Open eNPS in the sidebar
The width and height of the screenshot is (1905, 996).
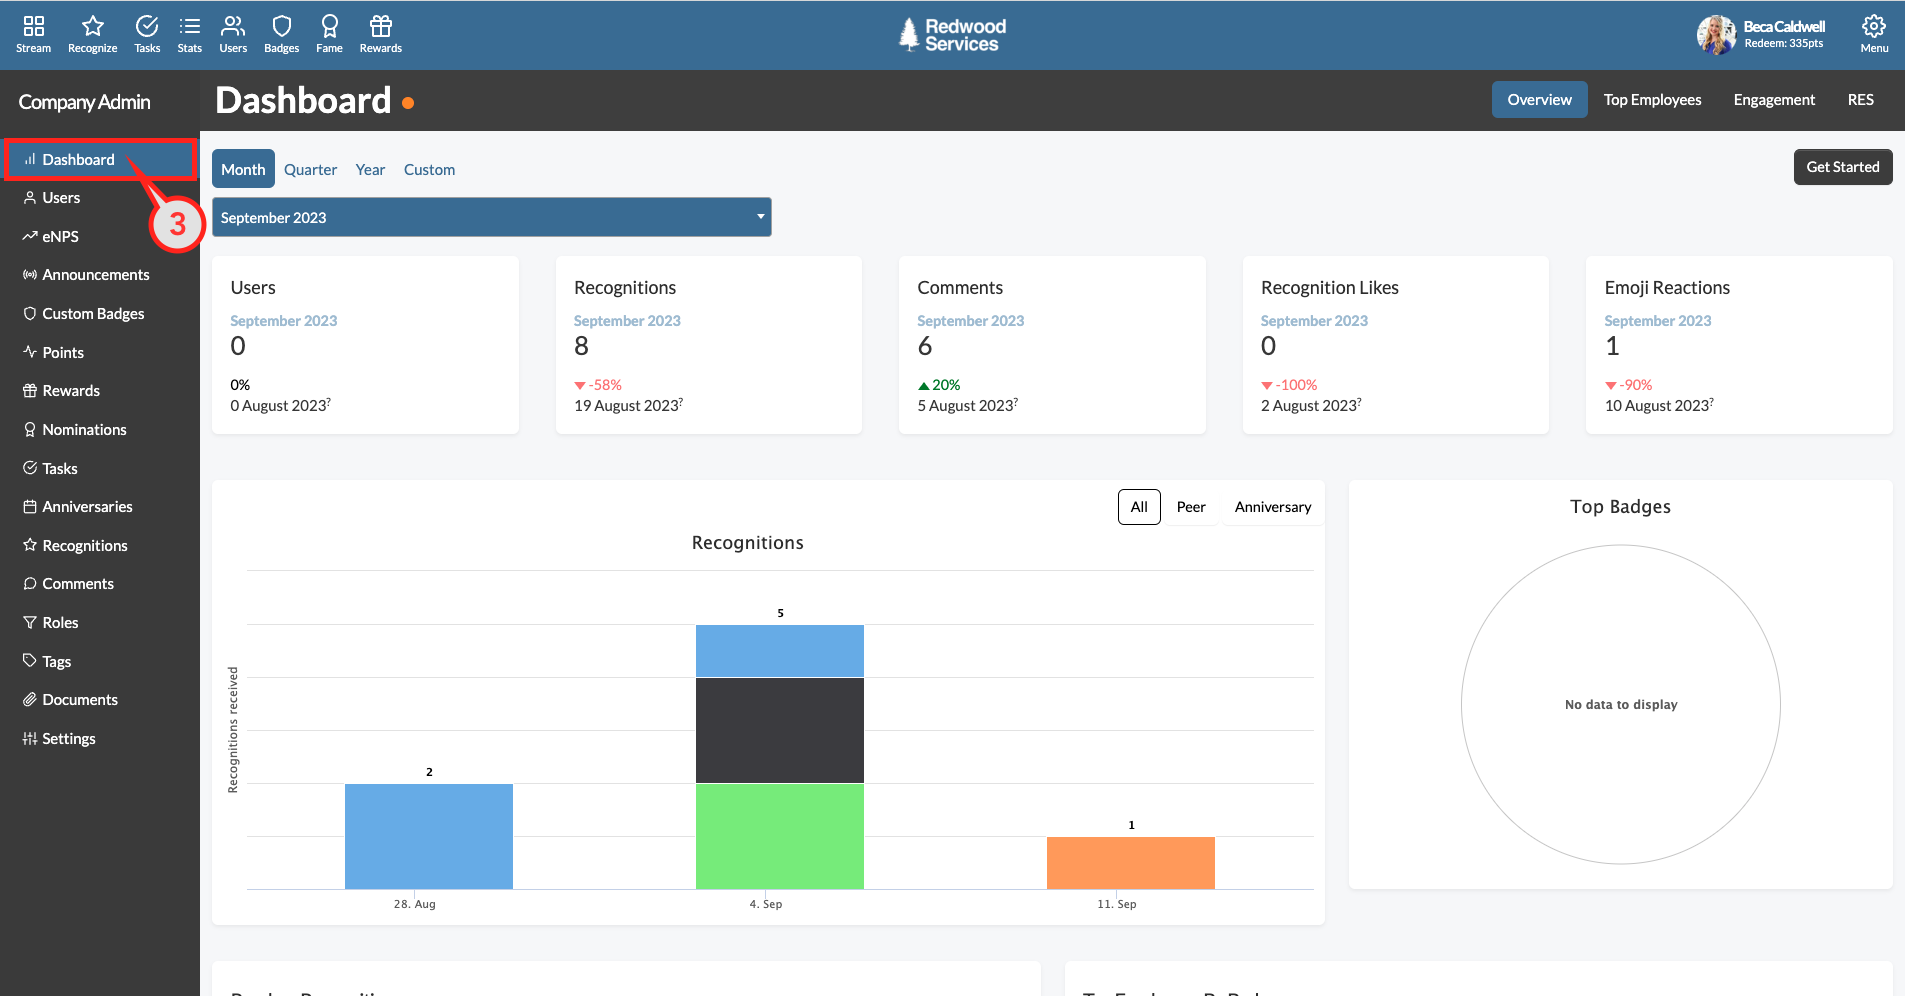[x=60, y=237]
